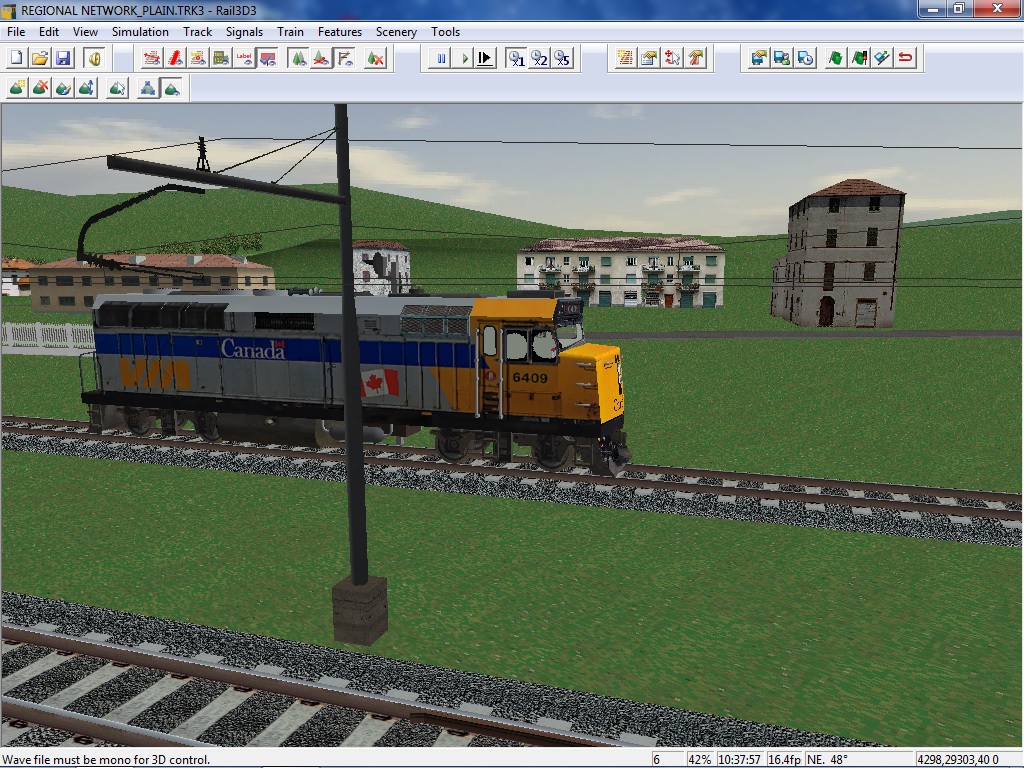Click the terrain mesh points icon
Image resolution: width=1024 pixels, height=768 pixels.
click(148, 88)
